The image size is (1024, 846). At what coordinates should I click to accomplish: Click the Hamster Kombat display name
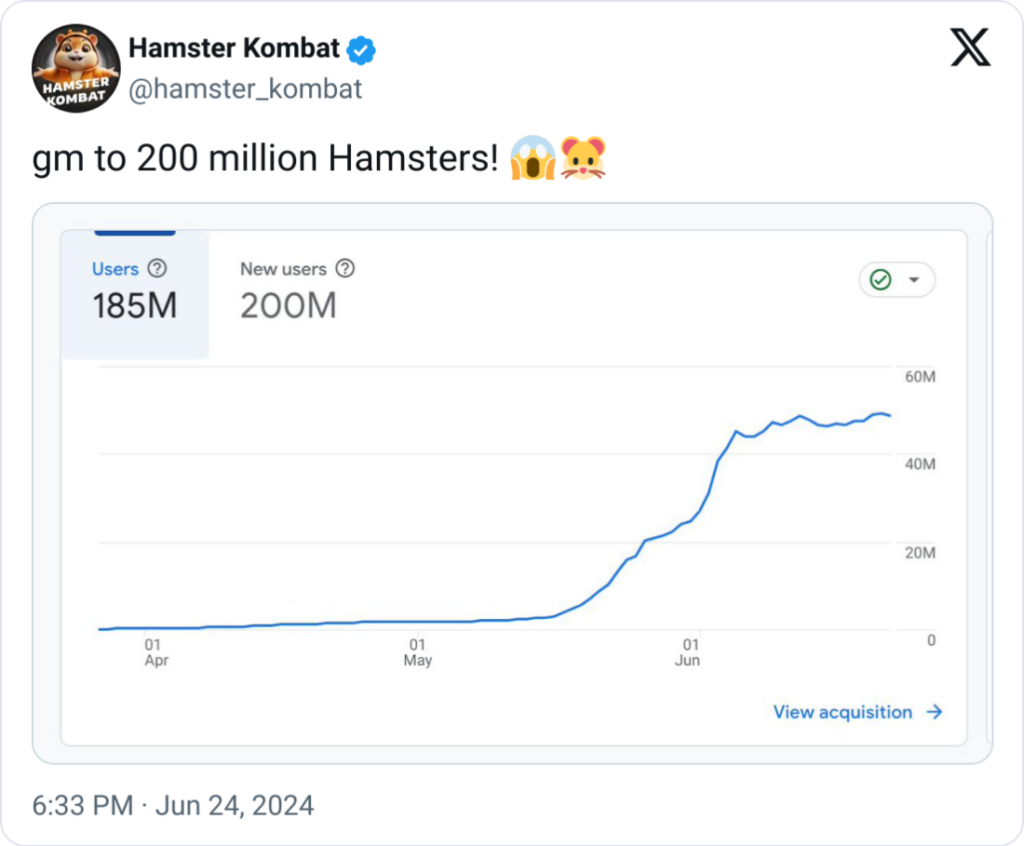pos(235,48)
